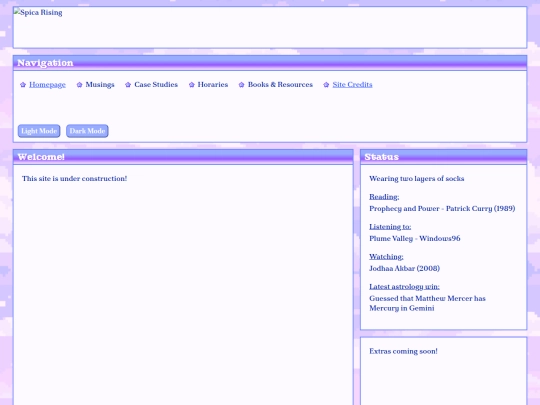
Task: Click the flower bullet beside Homepage
Action: pyautogui.click(x=23, y=85)
